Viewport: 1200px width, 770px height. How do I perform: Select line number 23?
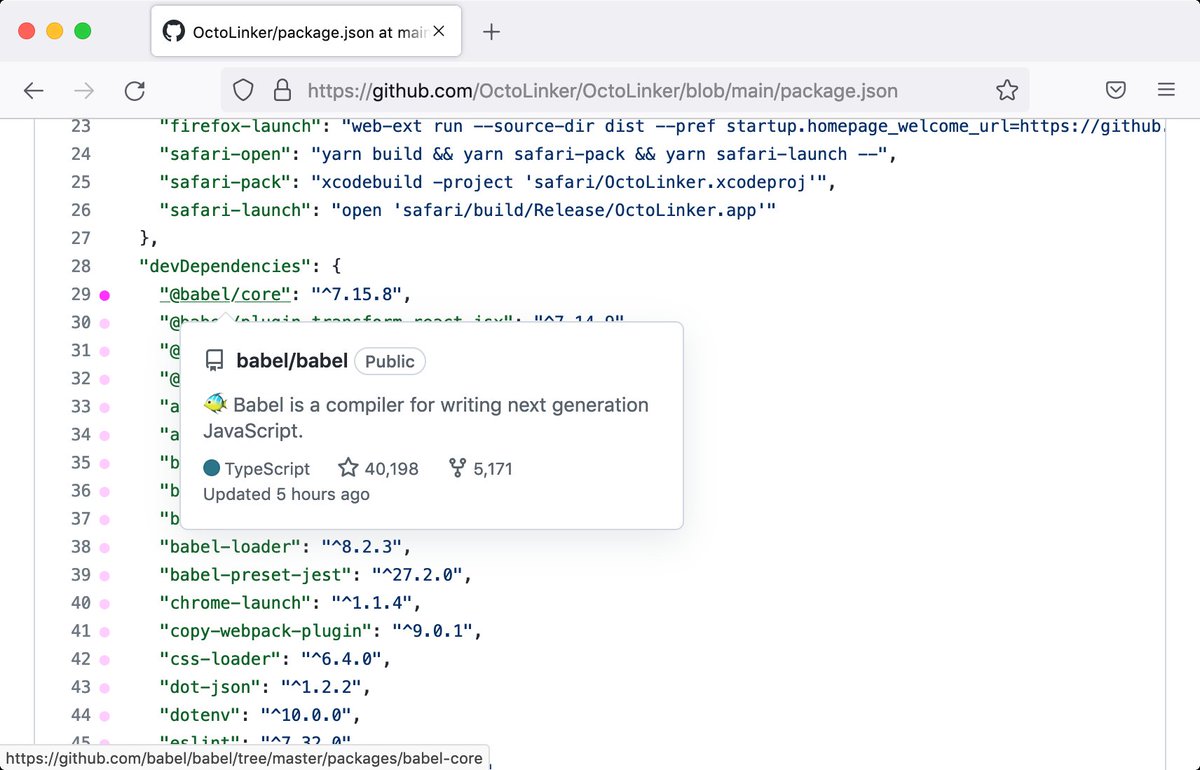(x=81, y=126)
